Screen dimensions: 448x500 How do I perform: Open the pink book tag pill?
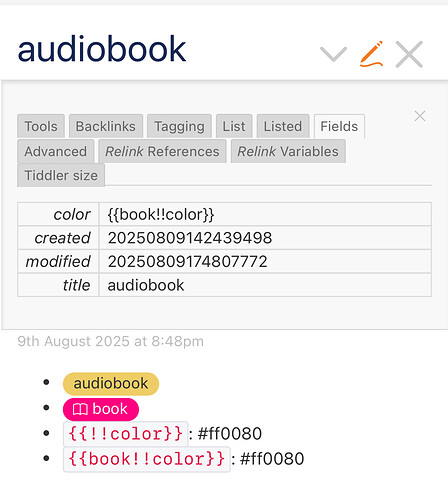point(101,409)
